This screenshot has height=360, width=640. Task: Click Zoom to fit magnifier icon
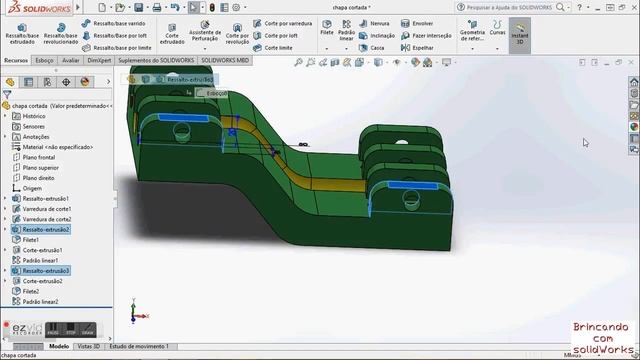click(299, 62)
